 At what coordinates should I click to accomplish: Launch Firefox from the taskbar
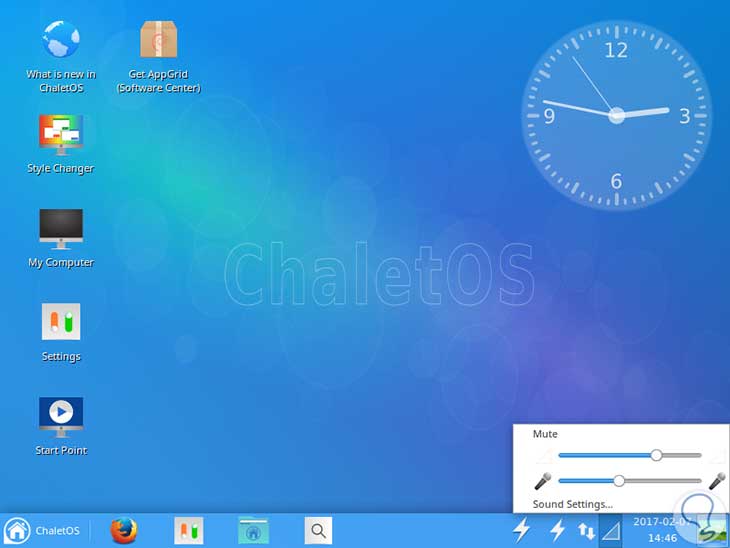pos(123,530)
